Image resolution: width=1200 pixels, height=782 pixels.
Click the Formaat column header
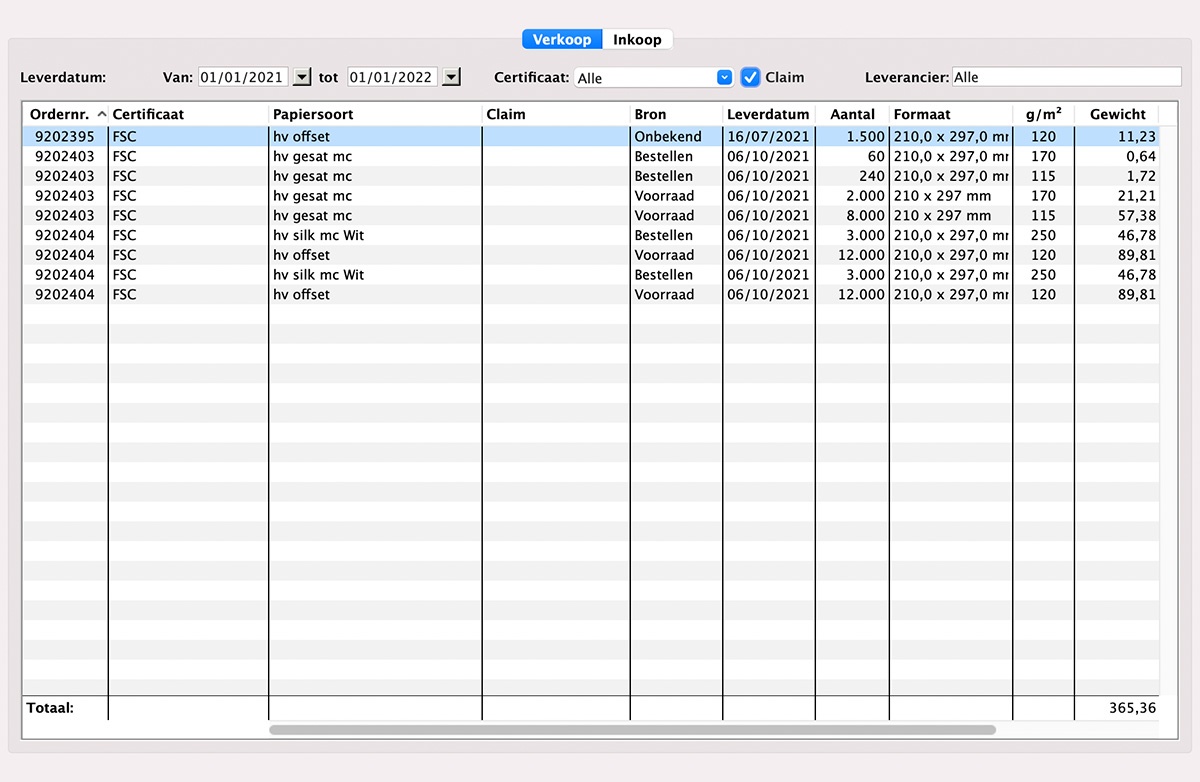point(951,114)
